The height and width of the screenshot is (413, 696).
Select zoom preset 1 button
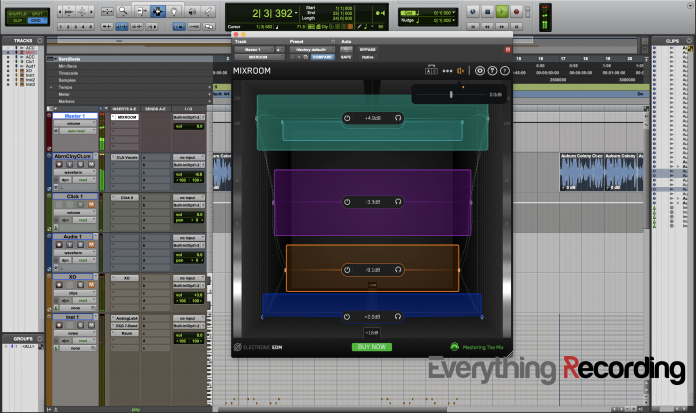click(x=61, y=27)
